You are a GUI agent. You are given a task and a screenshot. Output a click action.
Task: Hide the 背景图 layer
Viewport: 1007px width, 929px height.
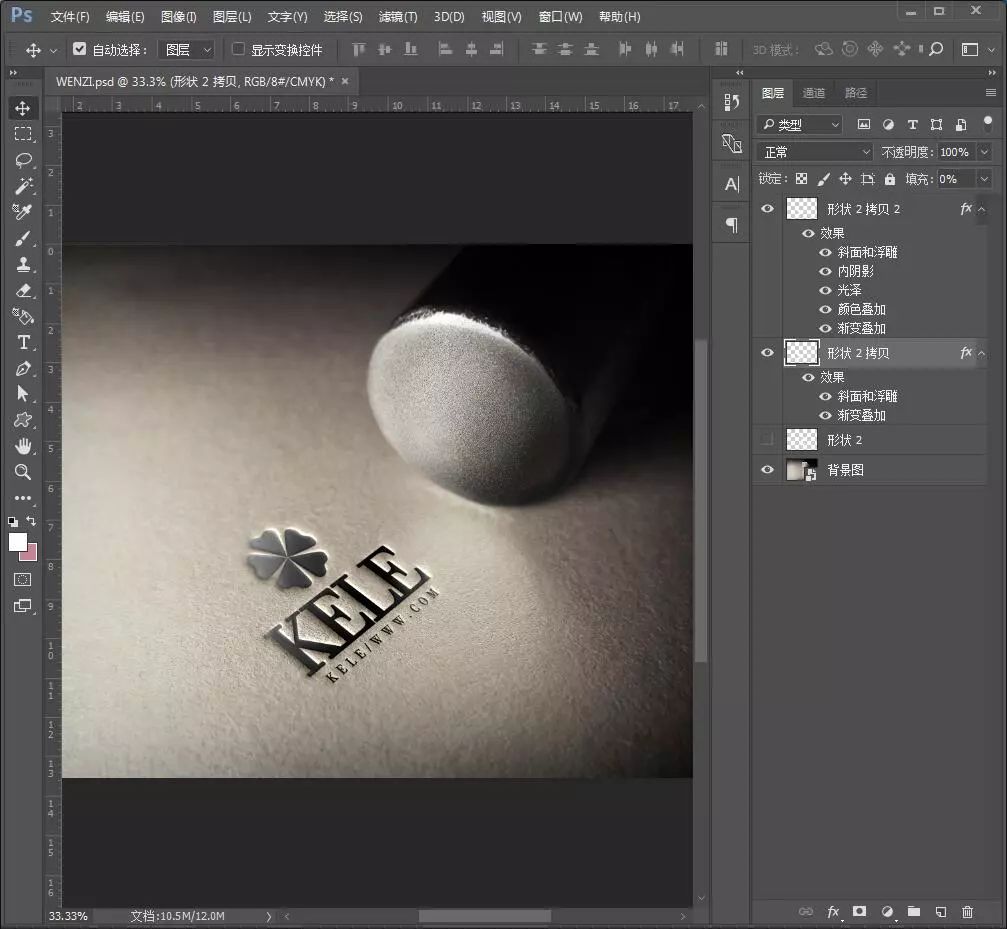(x=767, y=470)
